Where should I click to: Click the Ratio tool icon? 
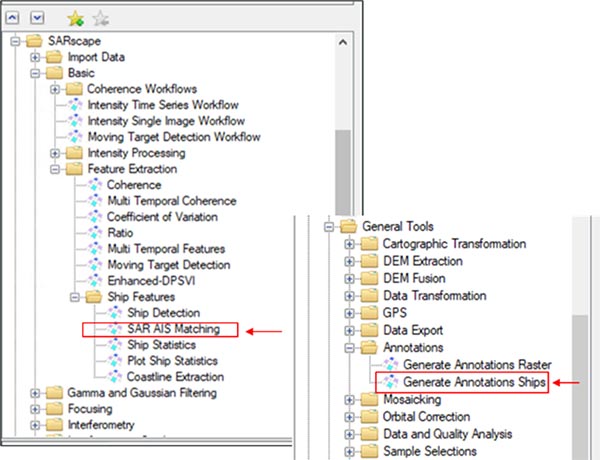[x=95, y=233]
